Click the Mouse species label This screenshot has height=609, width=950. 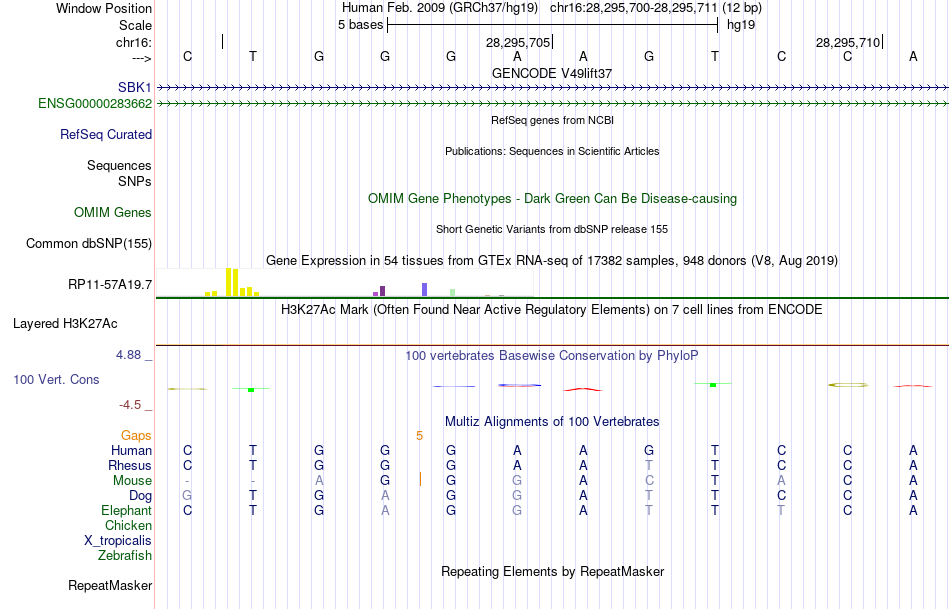tap(132, 481)
